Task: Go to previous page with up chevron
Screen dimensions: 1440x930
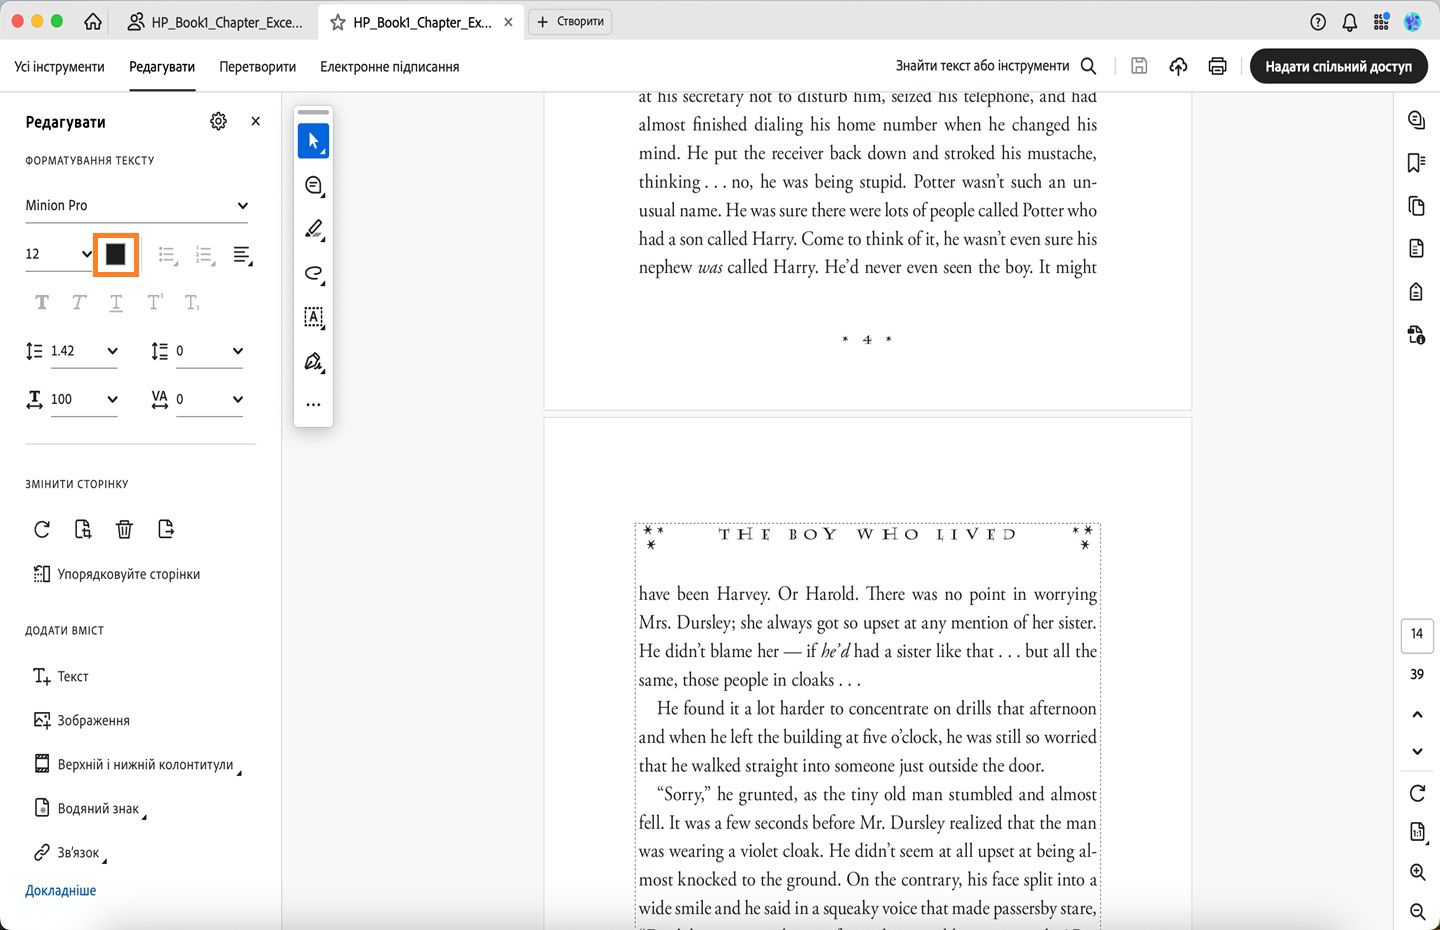Action: pos(1417,714)
